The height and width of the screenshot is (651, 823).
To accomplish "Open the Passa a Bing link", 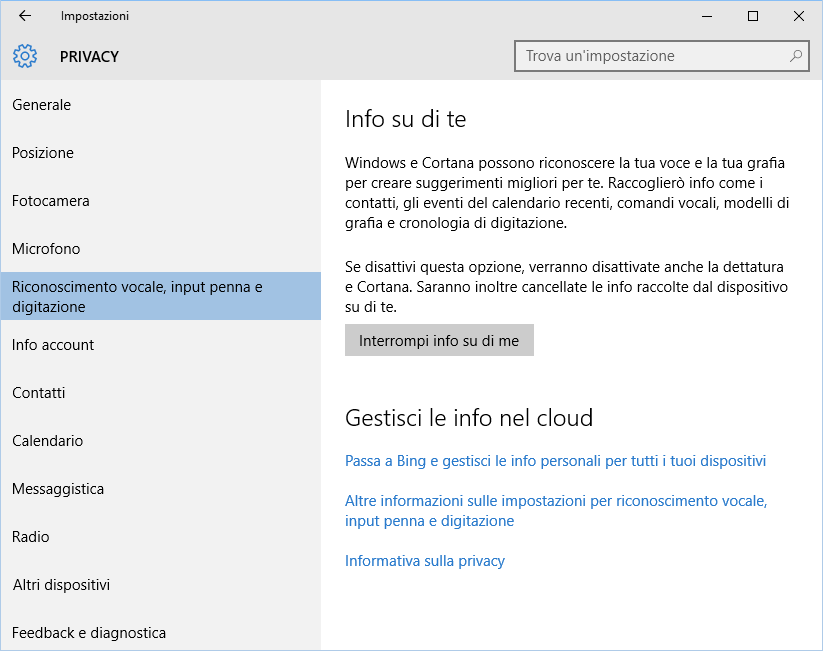I will 555,461.
